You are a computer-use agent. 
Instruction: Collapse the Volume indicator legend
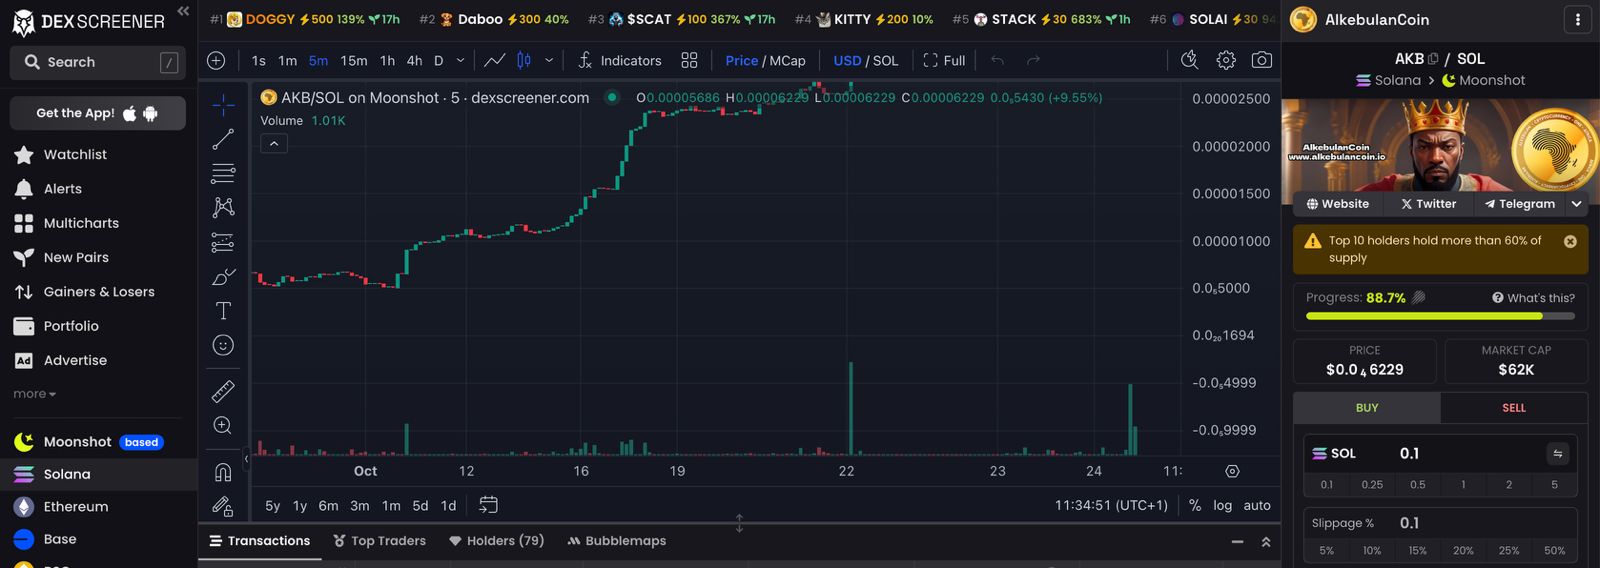[274, 144]
